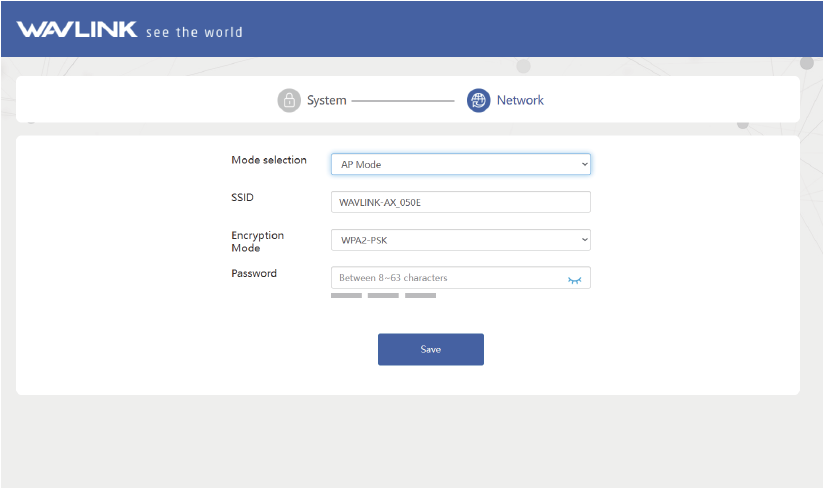This screenshot has width=824, height=490.
Task: Focus the SSID field containing WAVLINK-AX_050E
Action: point(460,202)
